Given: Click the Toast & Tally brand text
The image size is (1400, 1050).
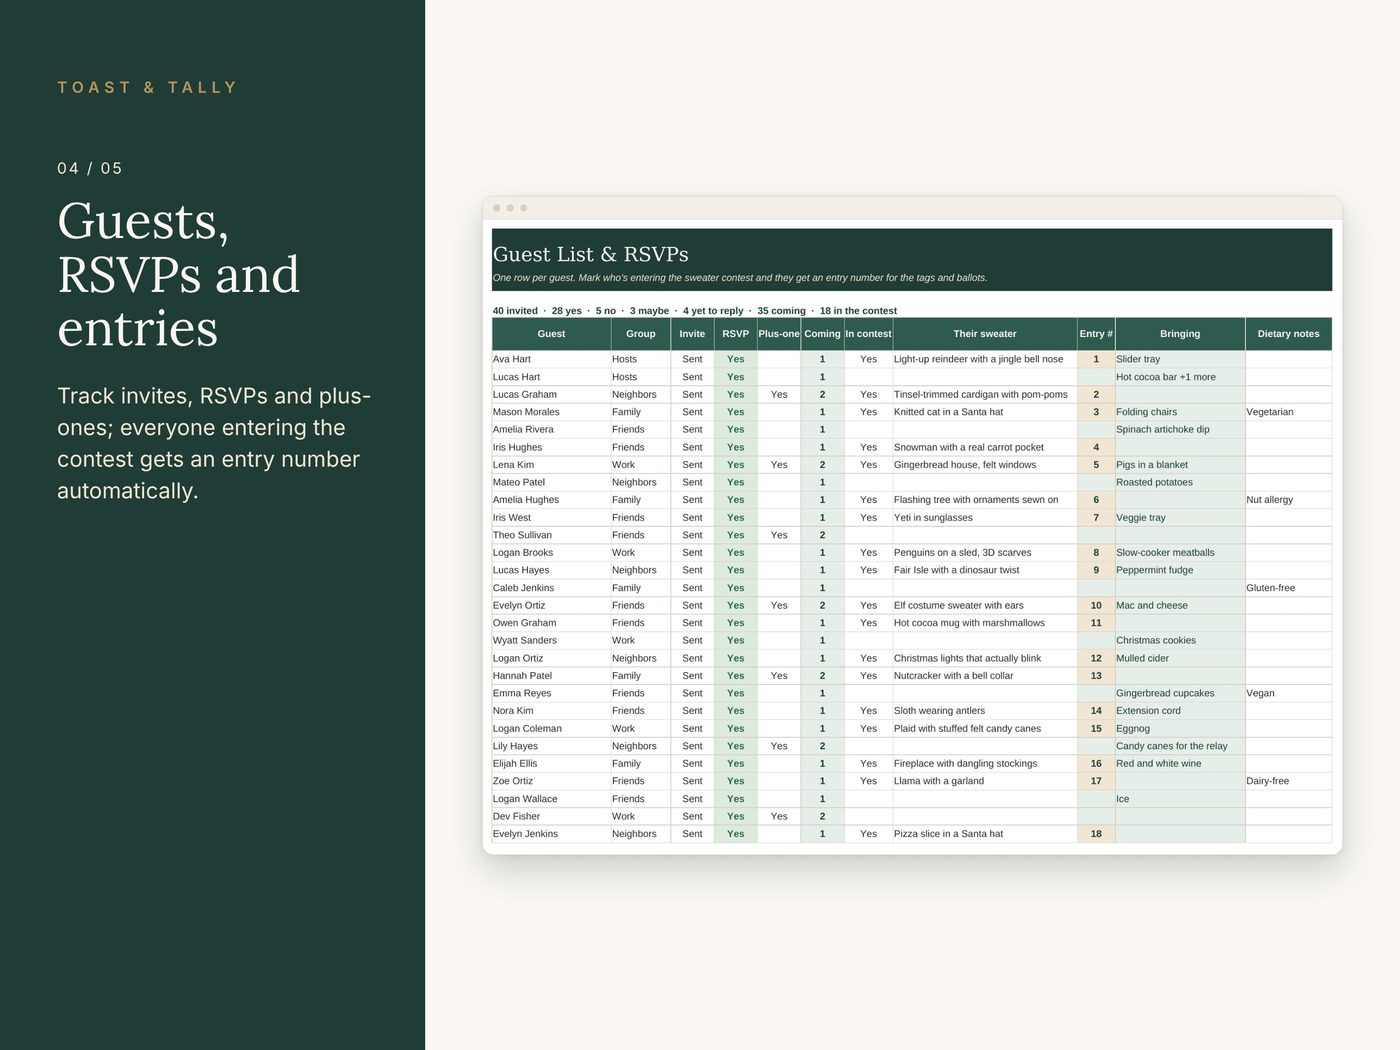Looking at the screenshot, I should coord(148,88).
